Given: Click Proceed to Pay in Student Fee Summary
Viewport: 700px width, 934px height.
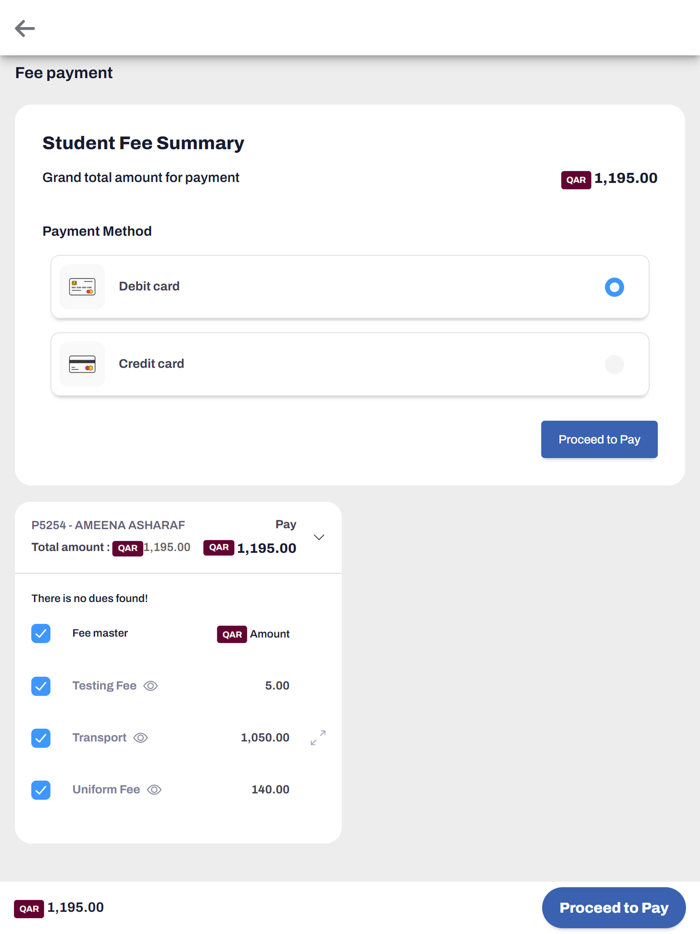Looking at the screenshot, I should pos(599,439).
